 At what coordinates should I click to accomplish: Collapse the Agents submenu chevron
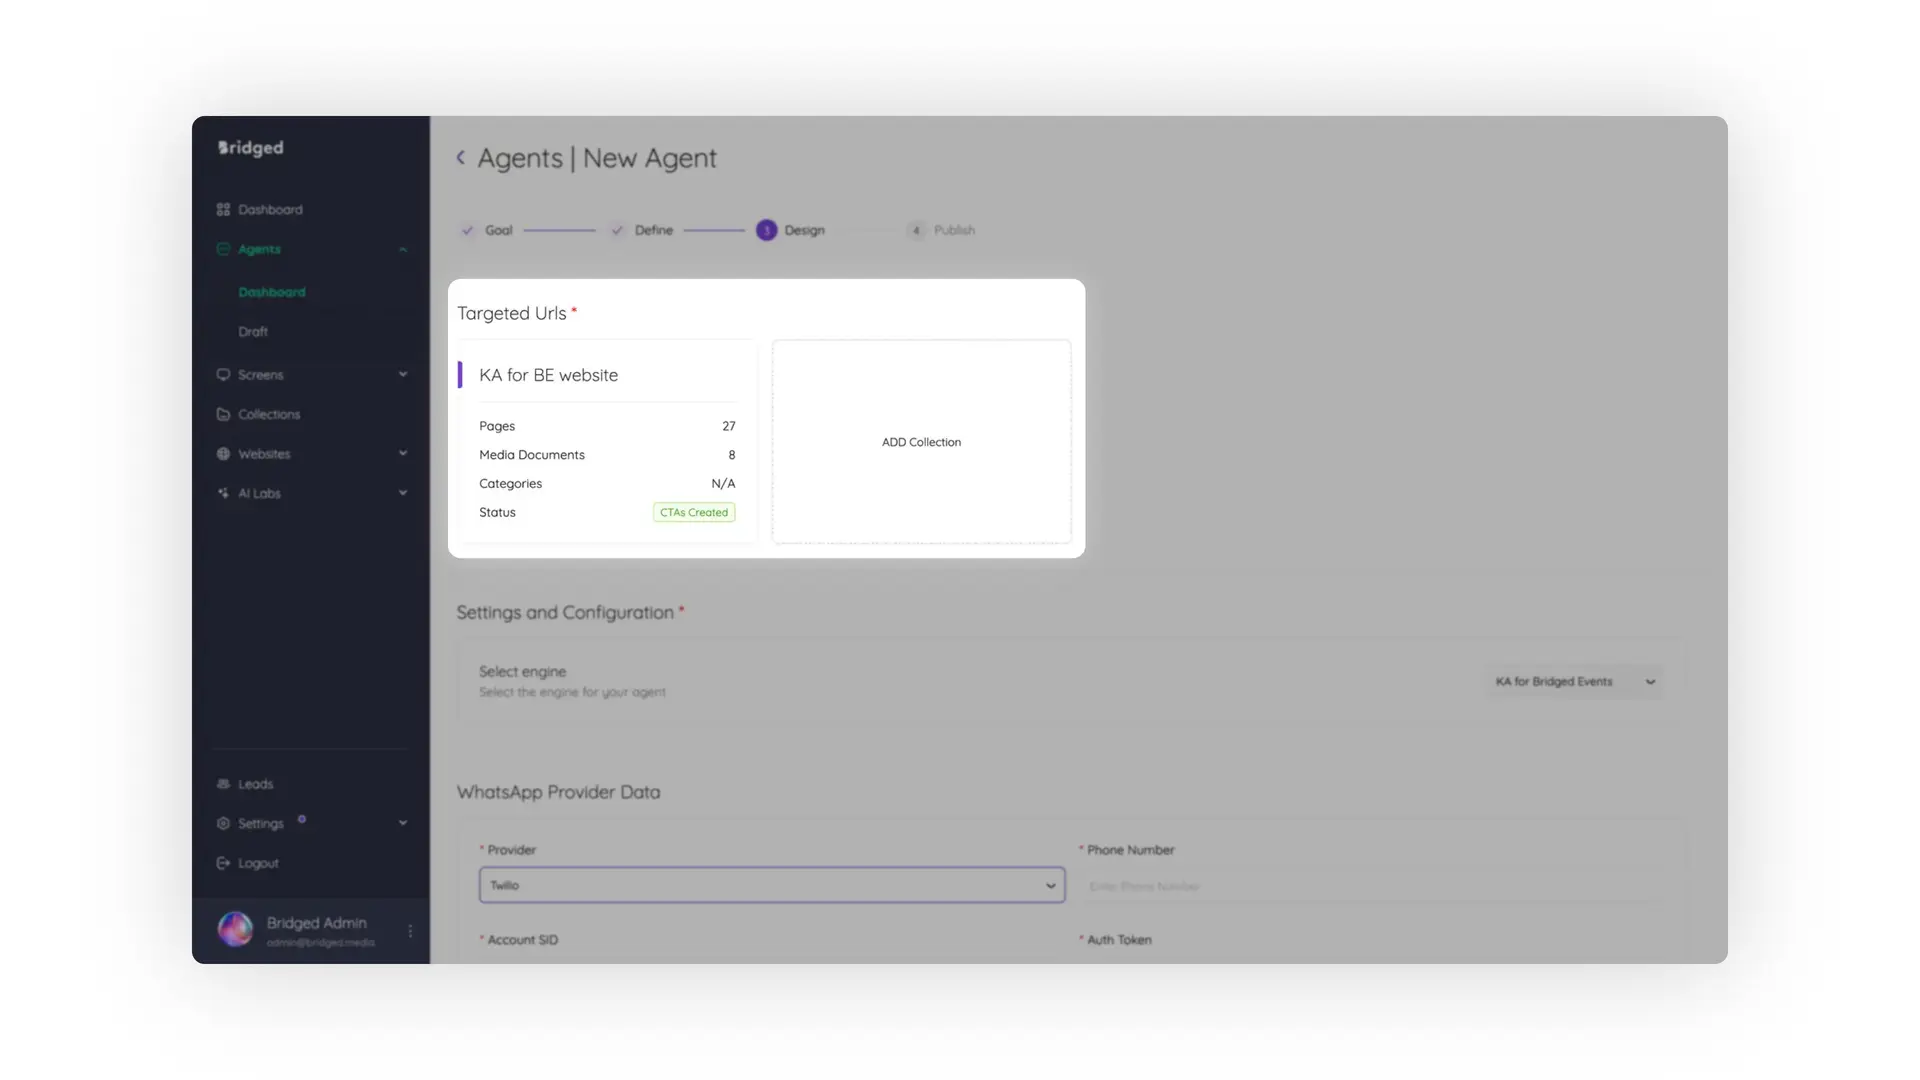(x=402, y=249)
